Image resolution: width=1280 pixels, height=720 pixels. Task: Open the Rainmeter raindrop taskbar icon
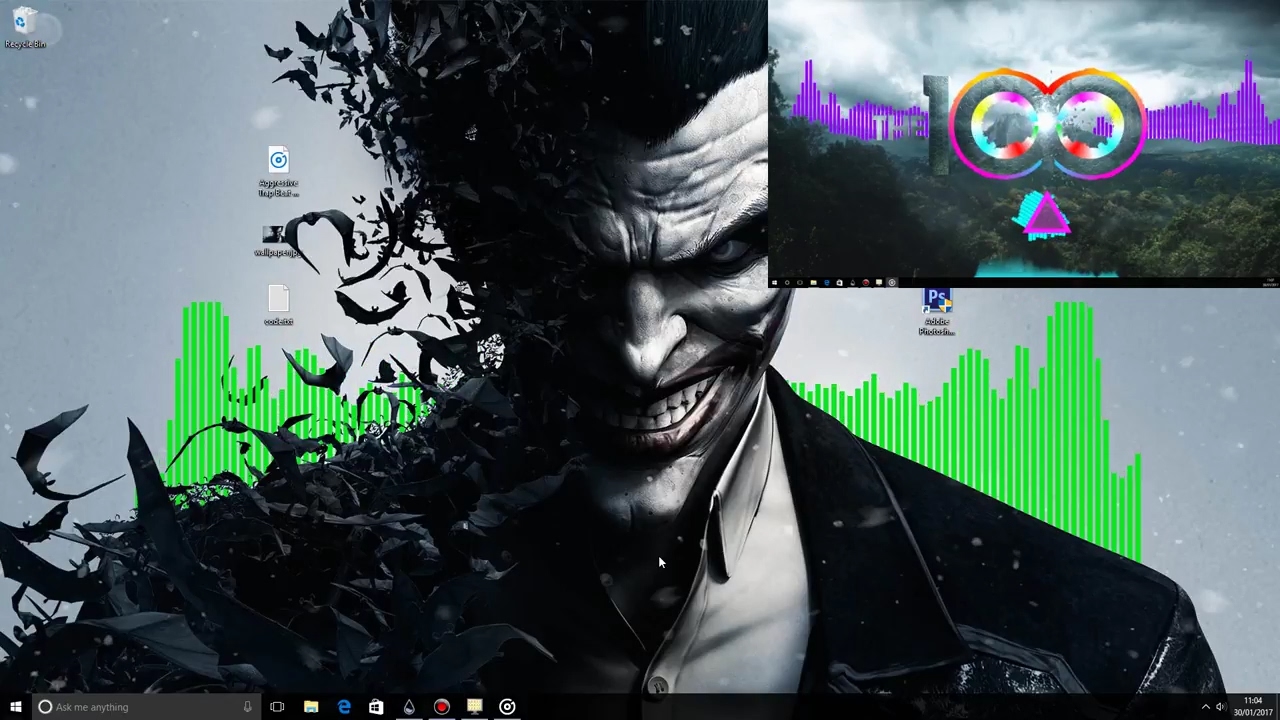409,707
